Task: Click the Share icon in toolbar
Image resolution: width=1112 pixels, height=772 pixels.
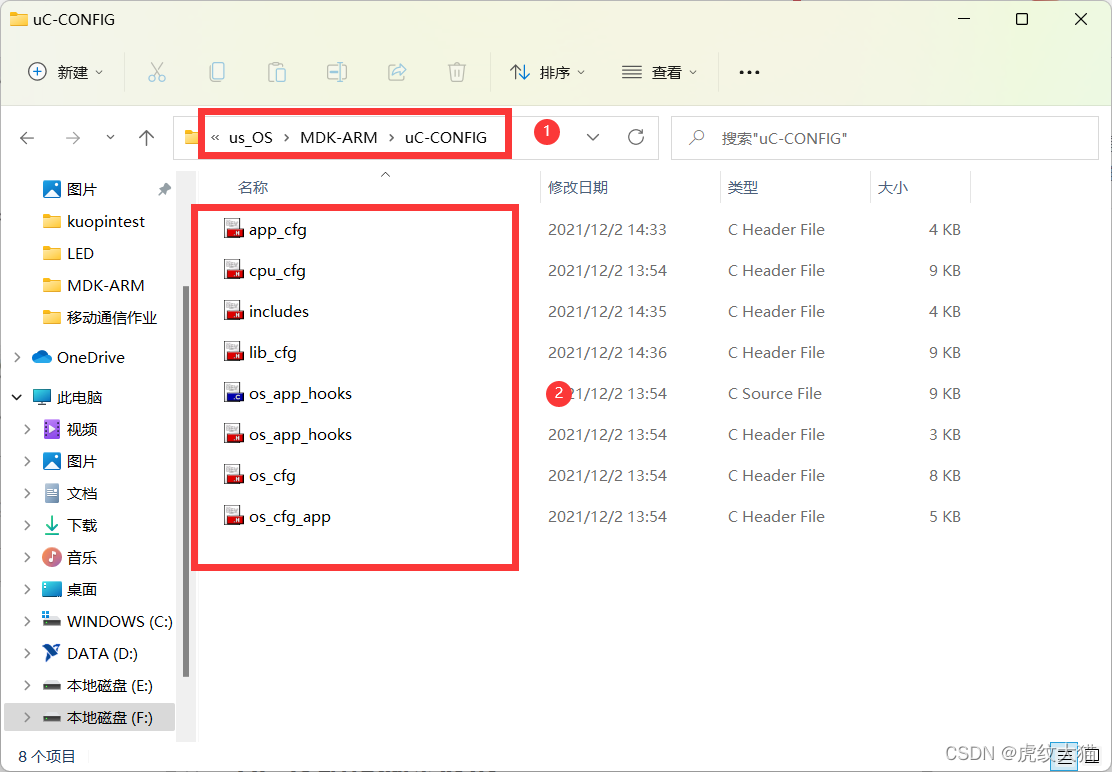Action: [397, 72]
